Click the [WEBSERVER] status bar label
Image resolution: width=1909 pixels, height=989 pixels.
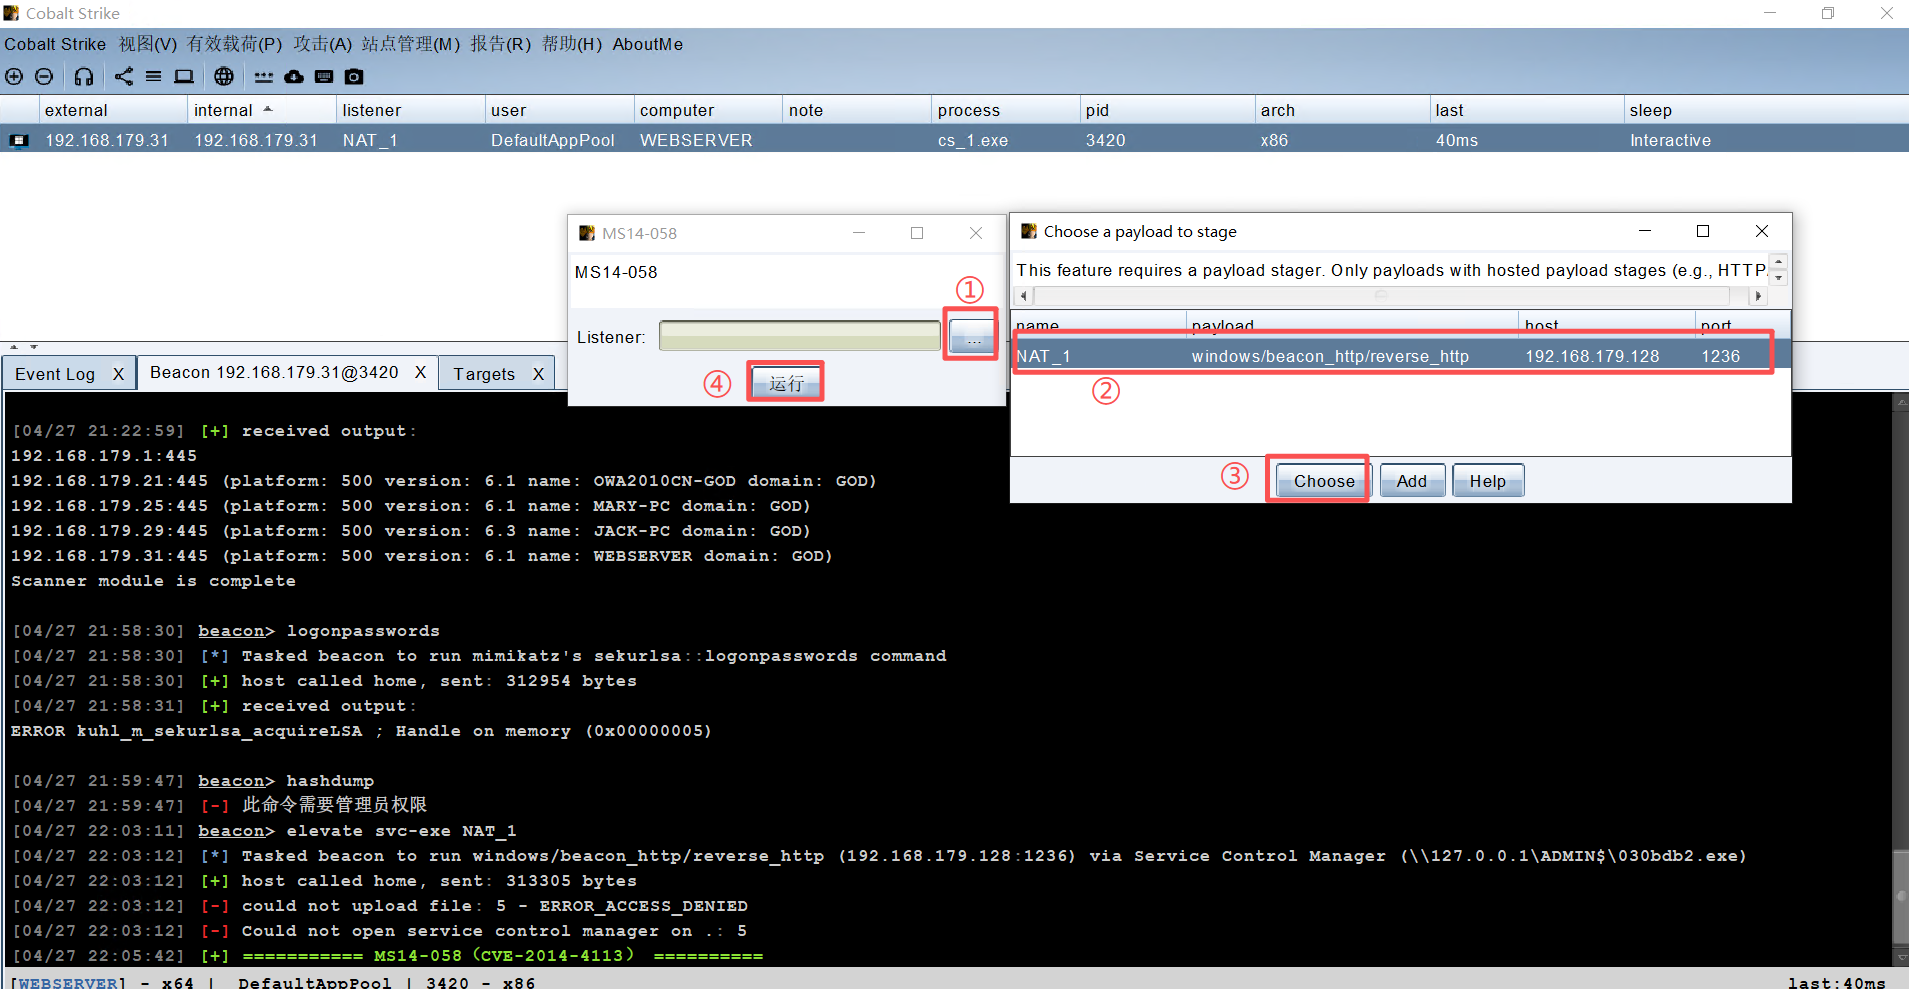[x=68, y=982]
